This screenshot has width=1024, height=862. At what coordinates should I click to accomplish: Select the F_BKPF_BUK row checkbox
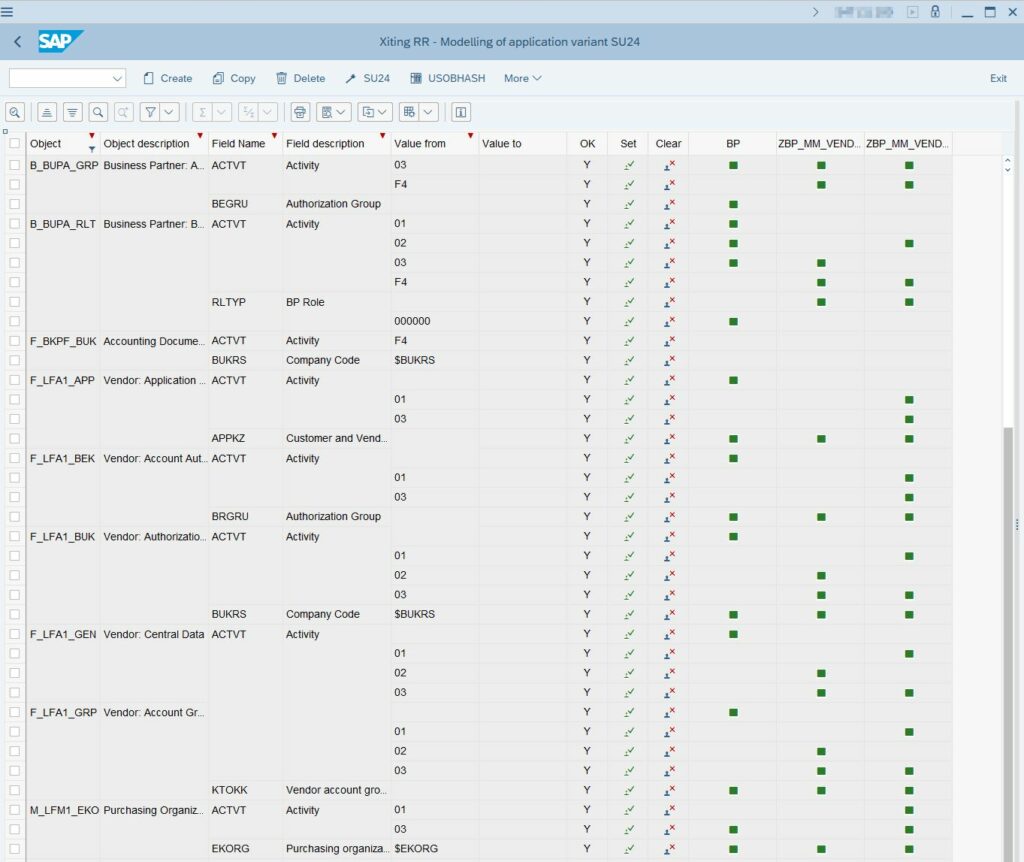point(14,341)
